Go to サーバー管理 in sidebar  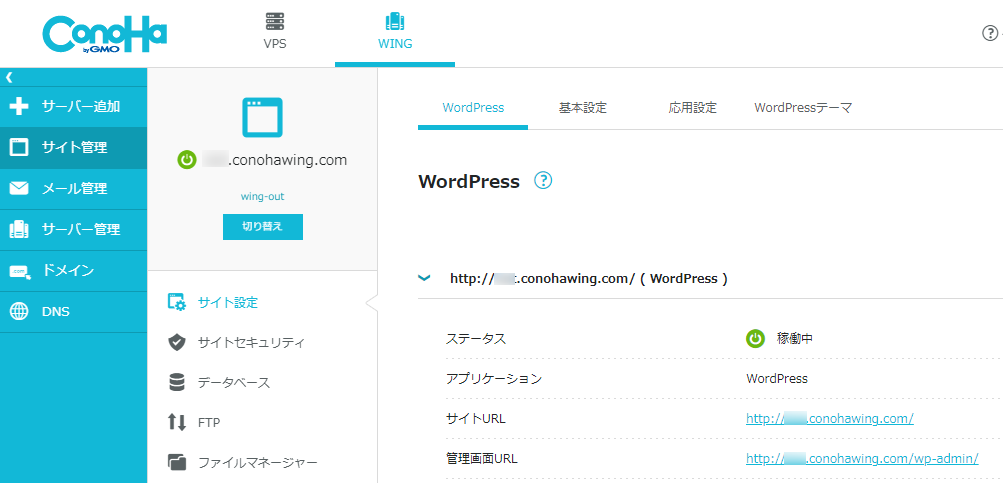pos(73,229)
